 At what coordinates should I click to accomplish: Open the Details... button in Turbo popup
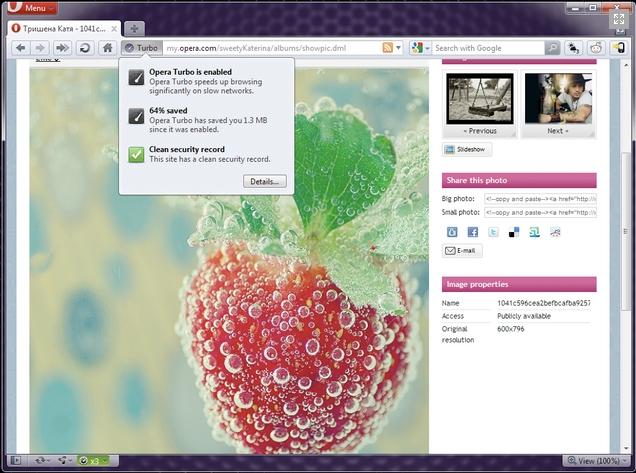265,181
